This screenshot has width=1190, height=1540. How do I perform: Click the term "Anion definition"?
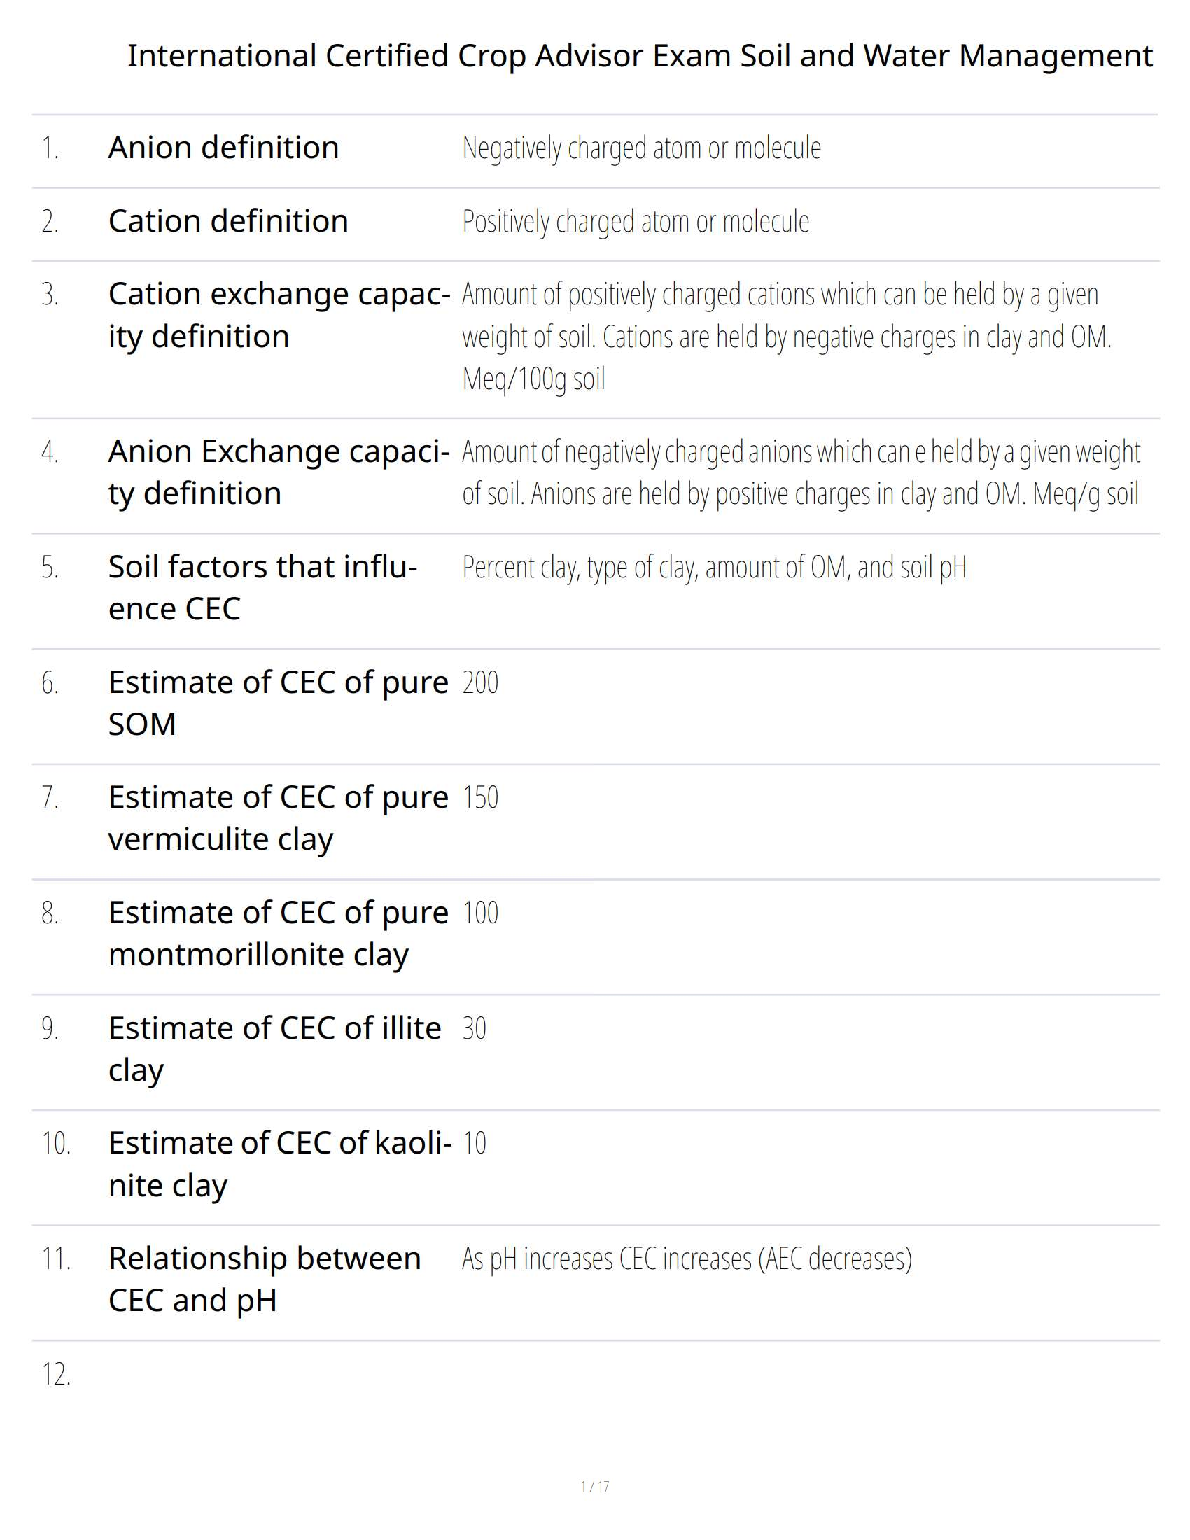pyautogui.click(x=223, y=148)
